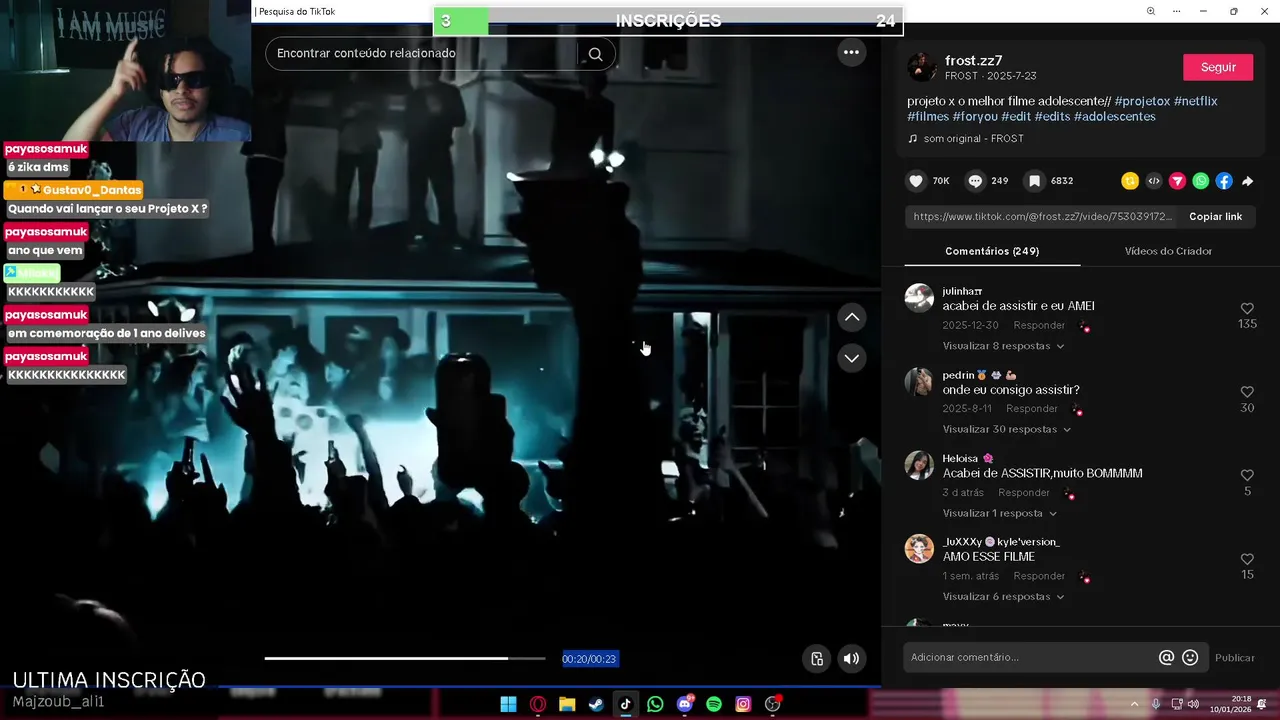The height and width of the screenshot is (720, 1280).
Task: Insert a mention with the @ icon
Action: coord(1166,657)
